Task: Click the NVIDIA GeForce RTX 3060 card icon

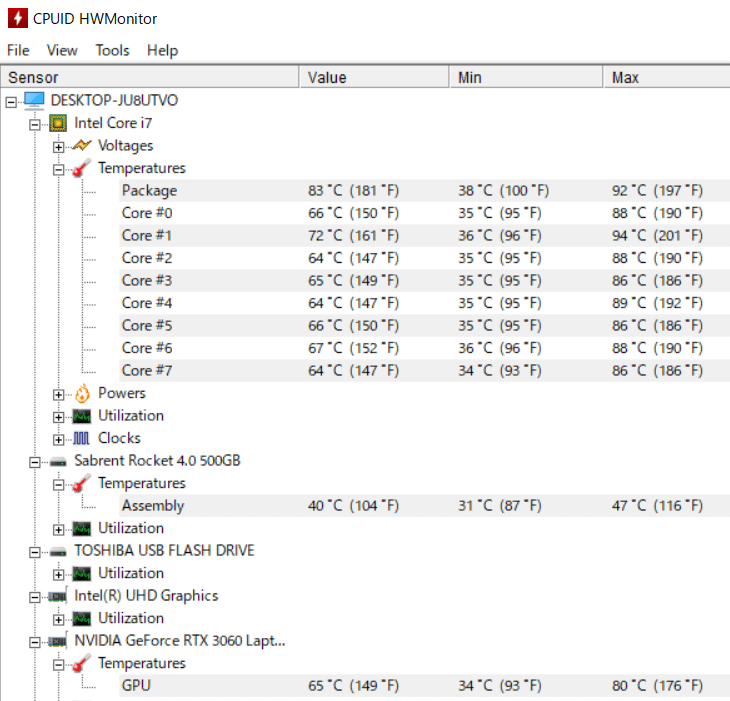Action: 58,641
